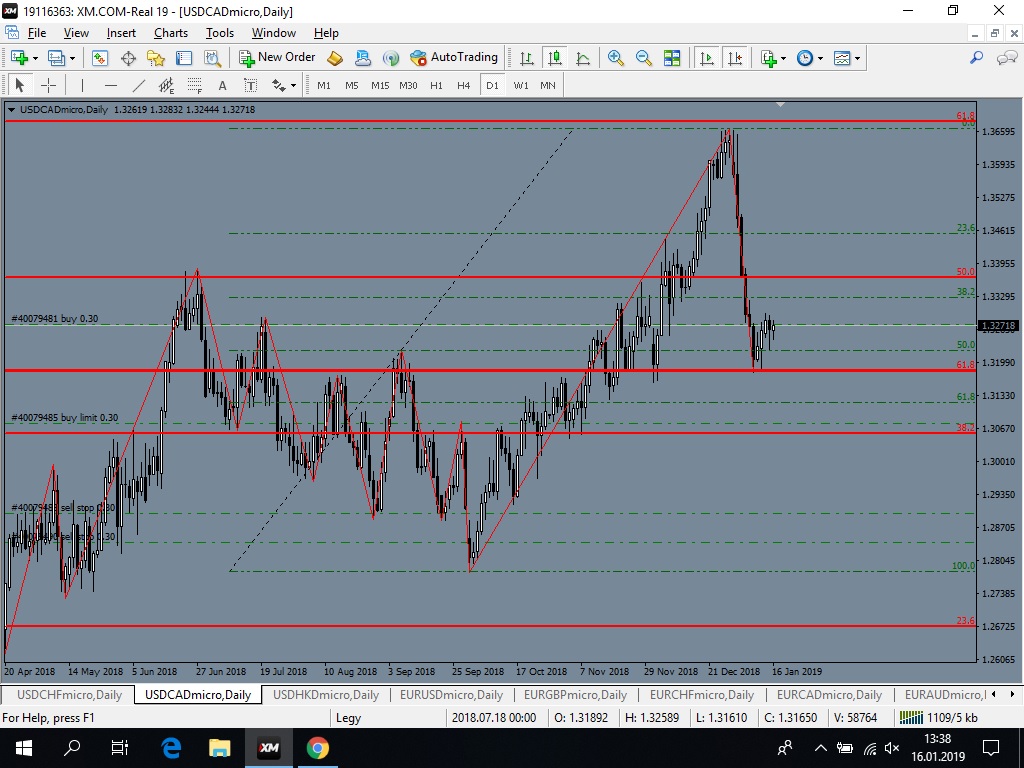Switch chart to bar chart mode
Screen dimensions: 1024x768
point(526,58)
